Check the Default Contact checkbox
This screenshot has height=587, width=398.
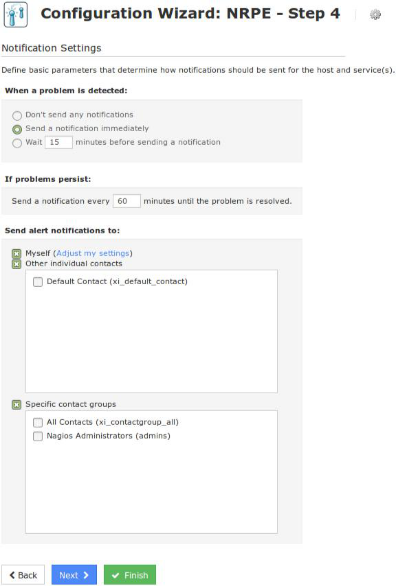coord(38,282)
